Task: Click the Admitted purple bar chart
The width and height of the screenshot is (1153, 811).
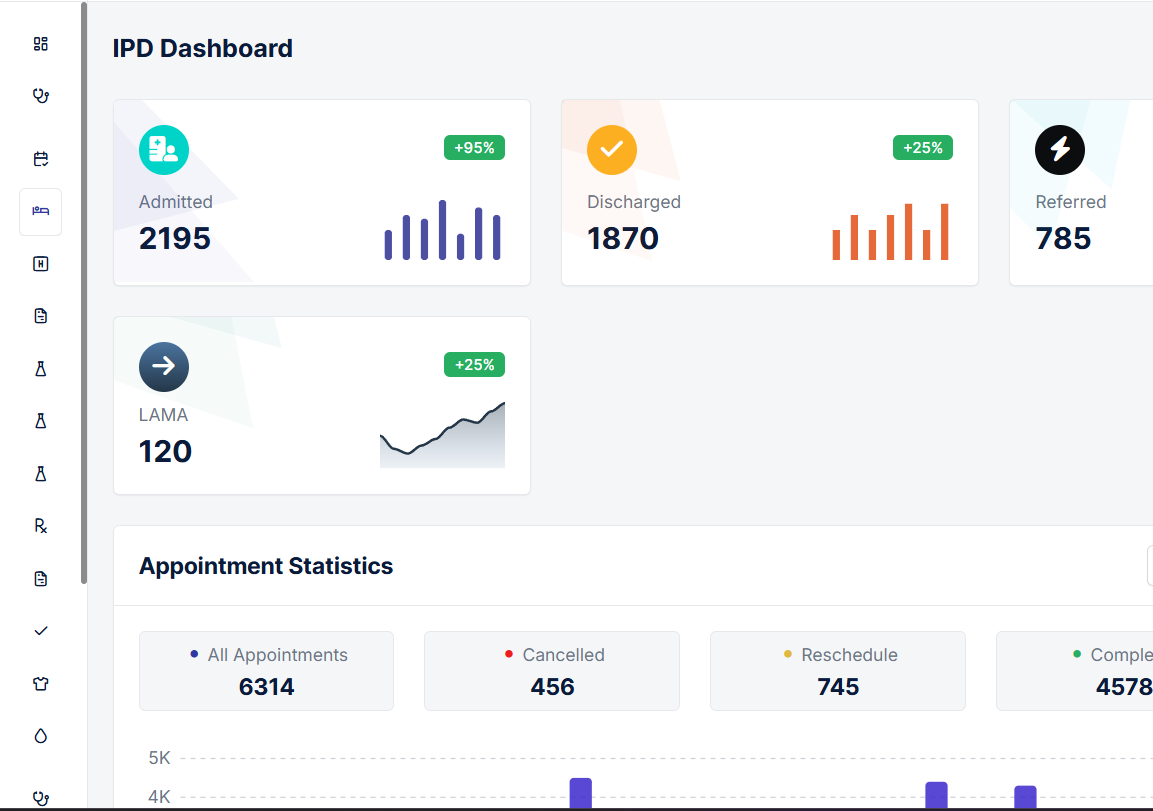Action: (442, 231)
